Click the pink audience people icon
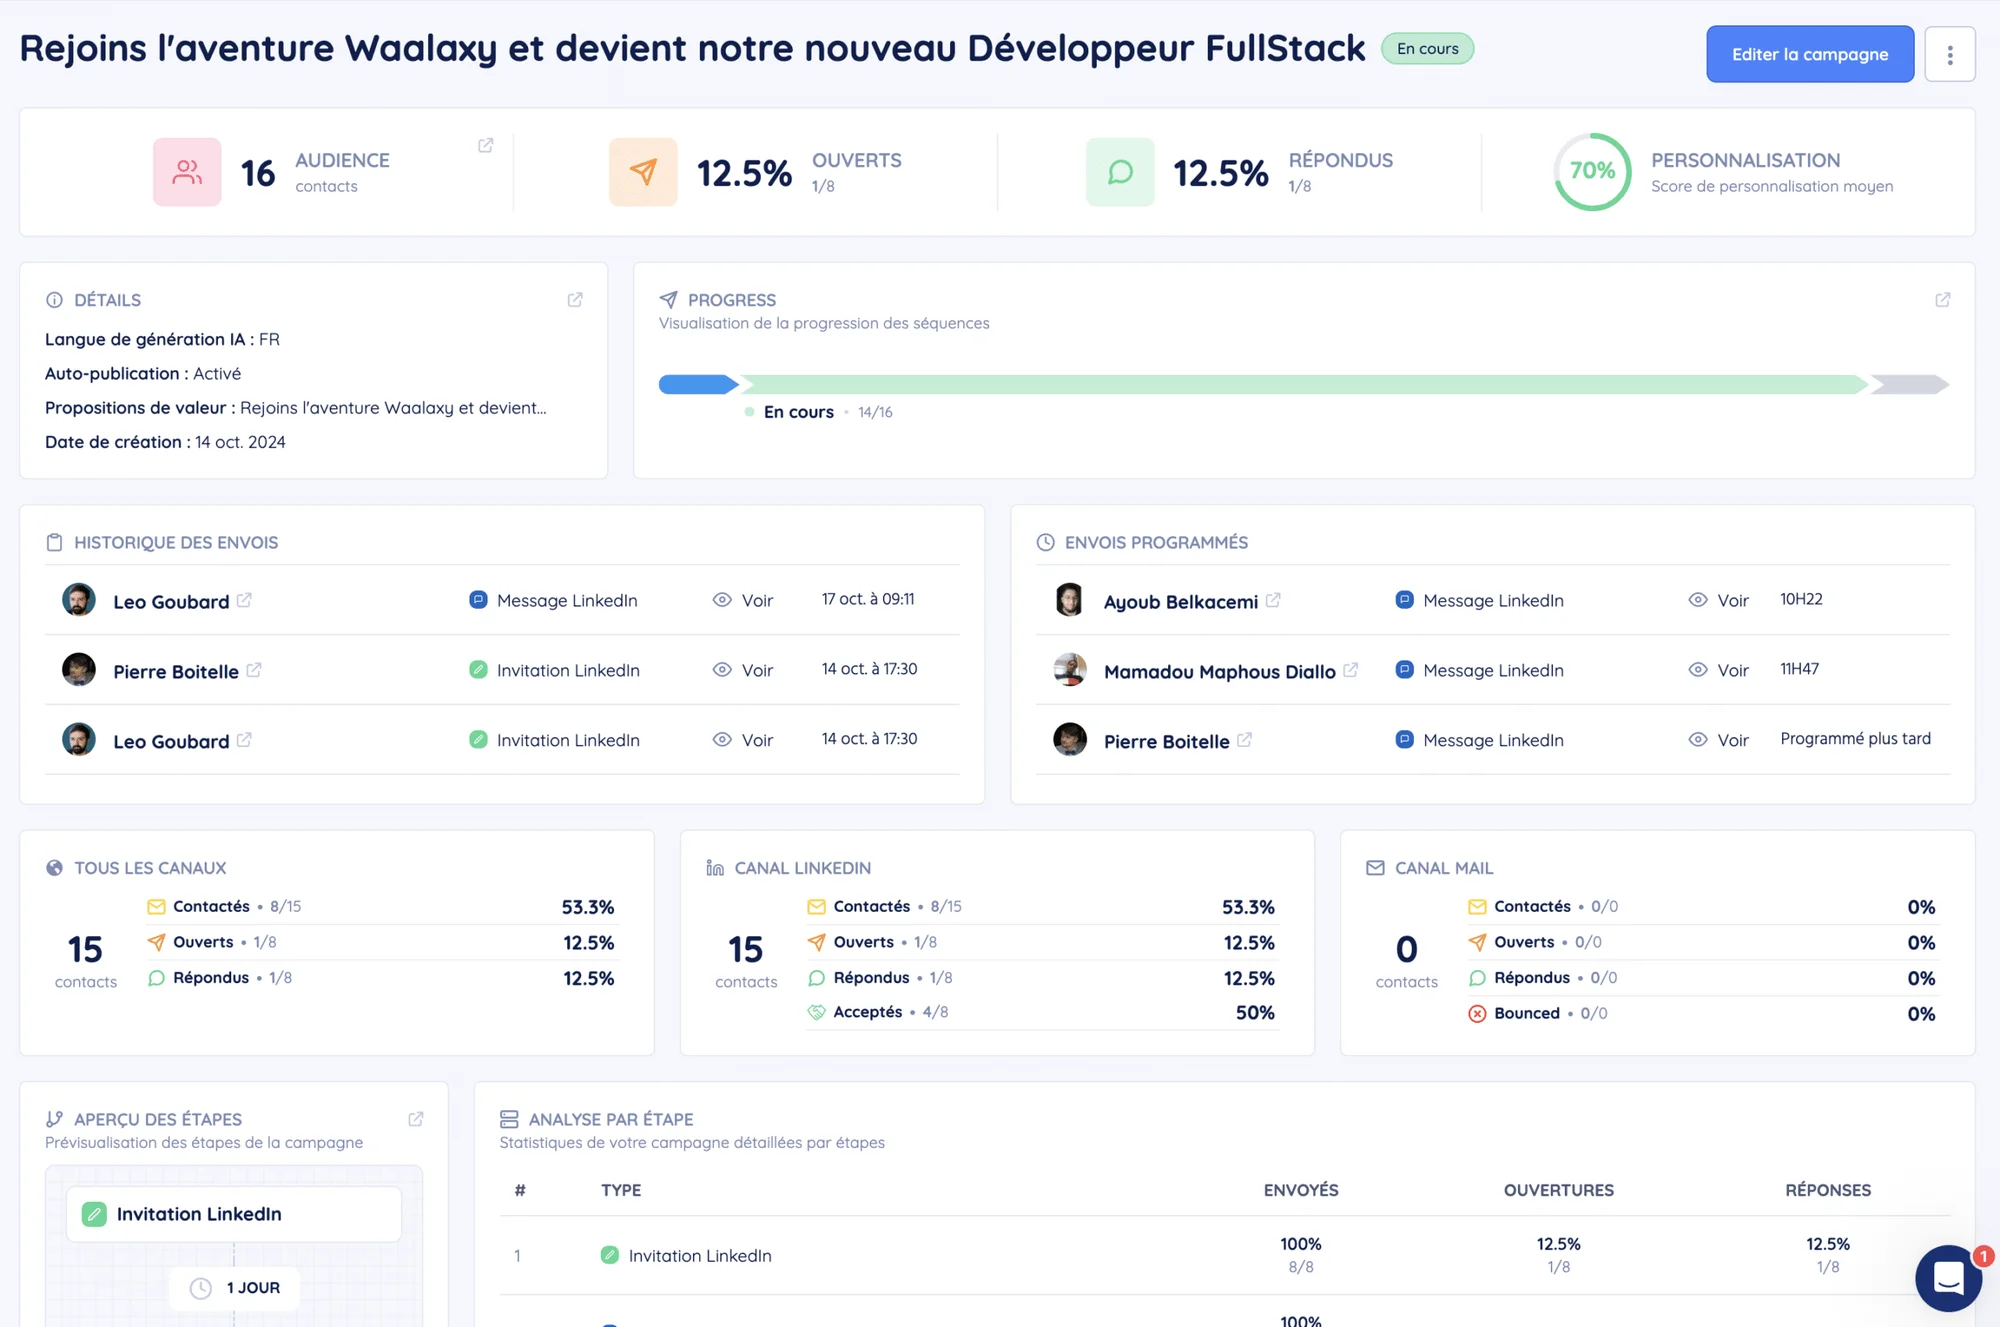This screenshot has height=1327, width=2000. 187,172
